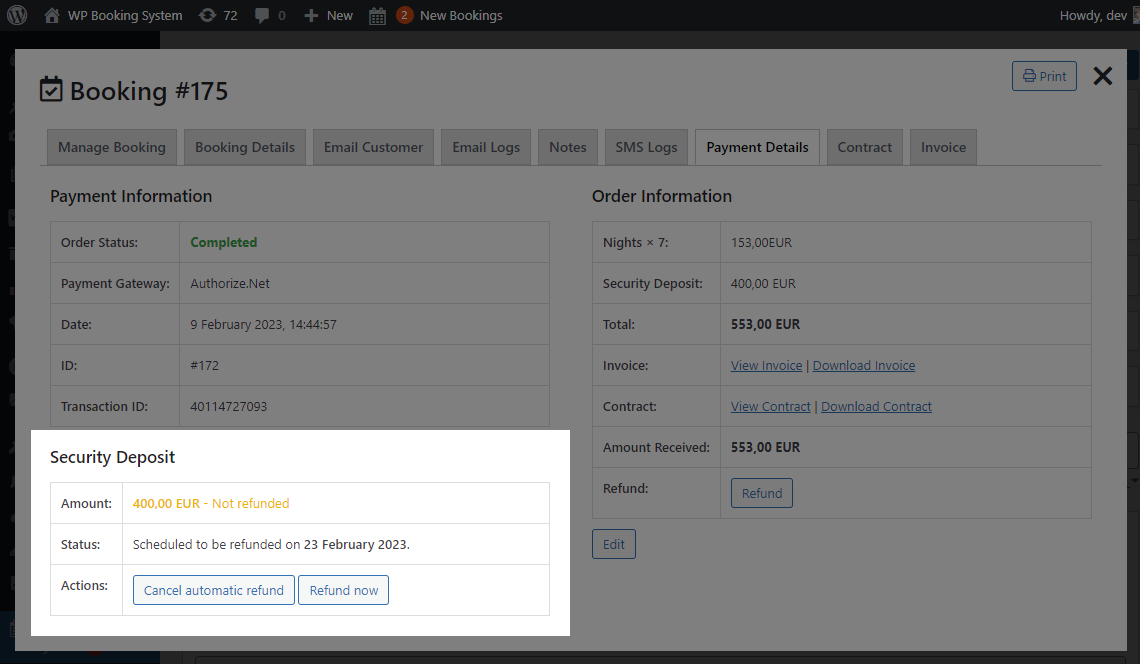The image size is (1140, 664).
Task: Click Cancel automatic refund button
Action: click(x=214, y=590)
